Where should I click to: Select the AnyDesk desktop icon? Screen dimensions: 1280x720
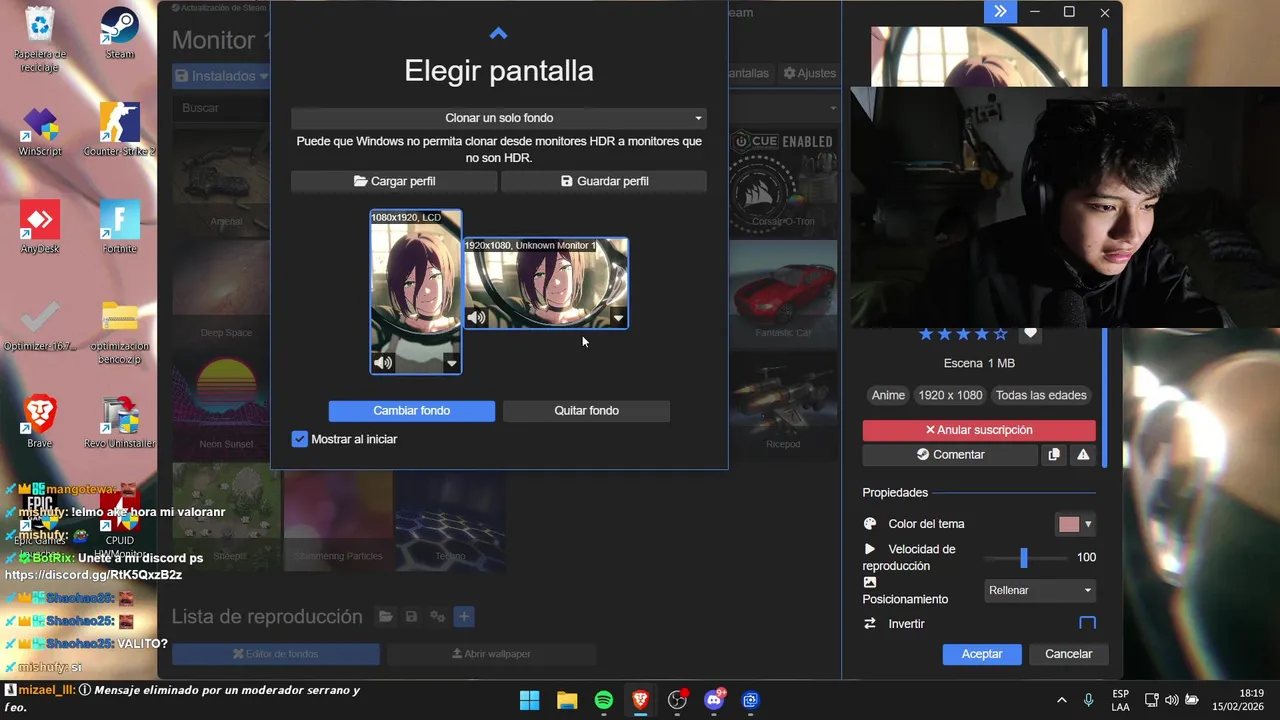(x=40, y=227)
